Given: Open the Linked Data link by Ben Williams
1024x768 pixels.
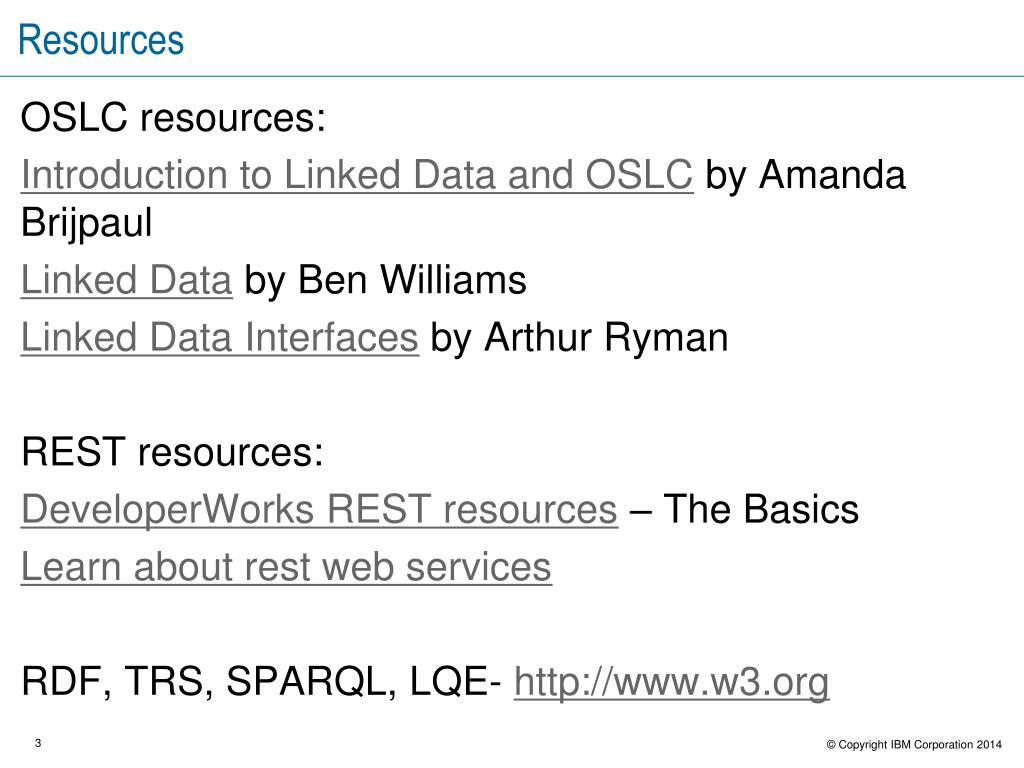Looking at the screenshot, I should tap(127, 280).
